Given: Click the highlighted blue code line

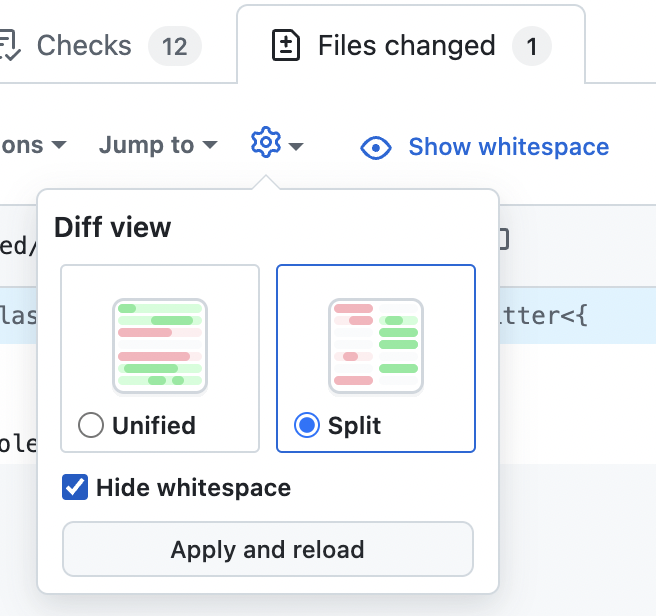Looking at the screenshot, I should [580, 316].
